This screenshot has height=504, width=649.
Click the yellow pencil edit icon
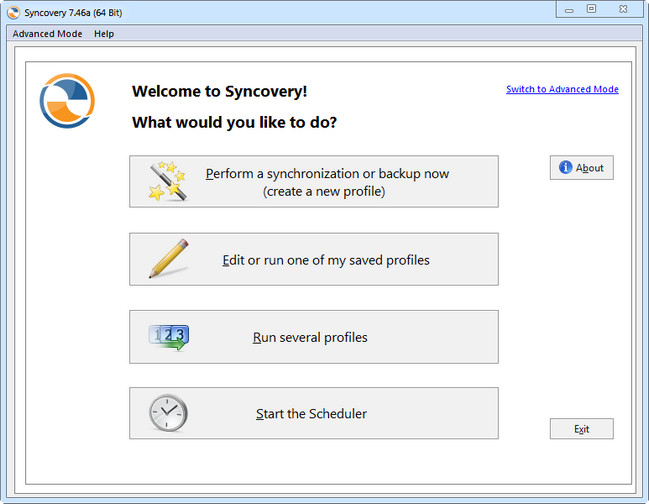[x=169, y=259]
